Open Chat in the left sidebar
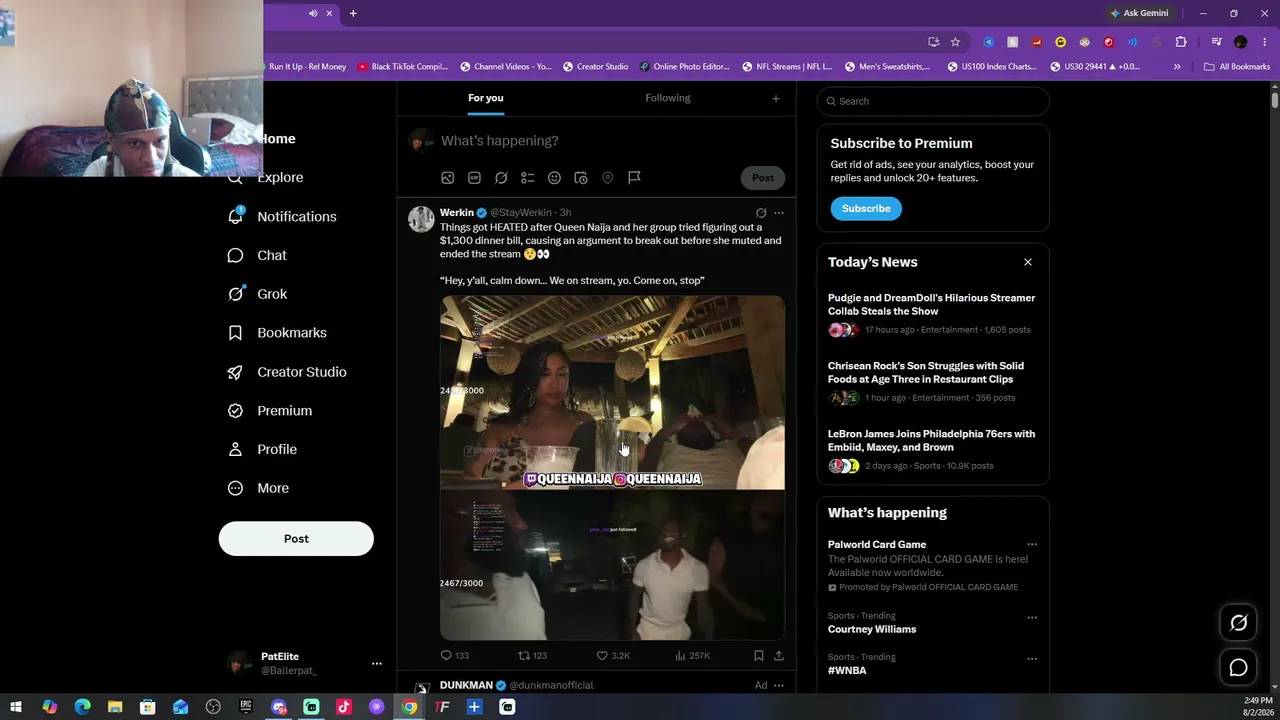Screen dimensions: 1280x720 pyautogui.click(x=258, y=255)
